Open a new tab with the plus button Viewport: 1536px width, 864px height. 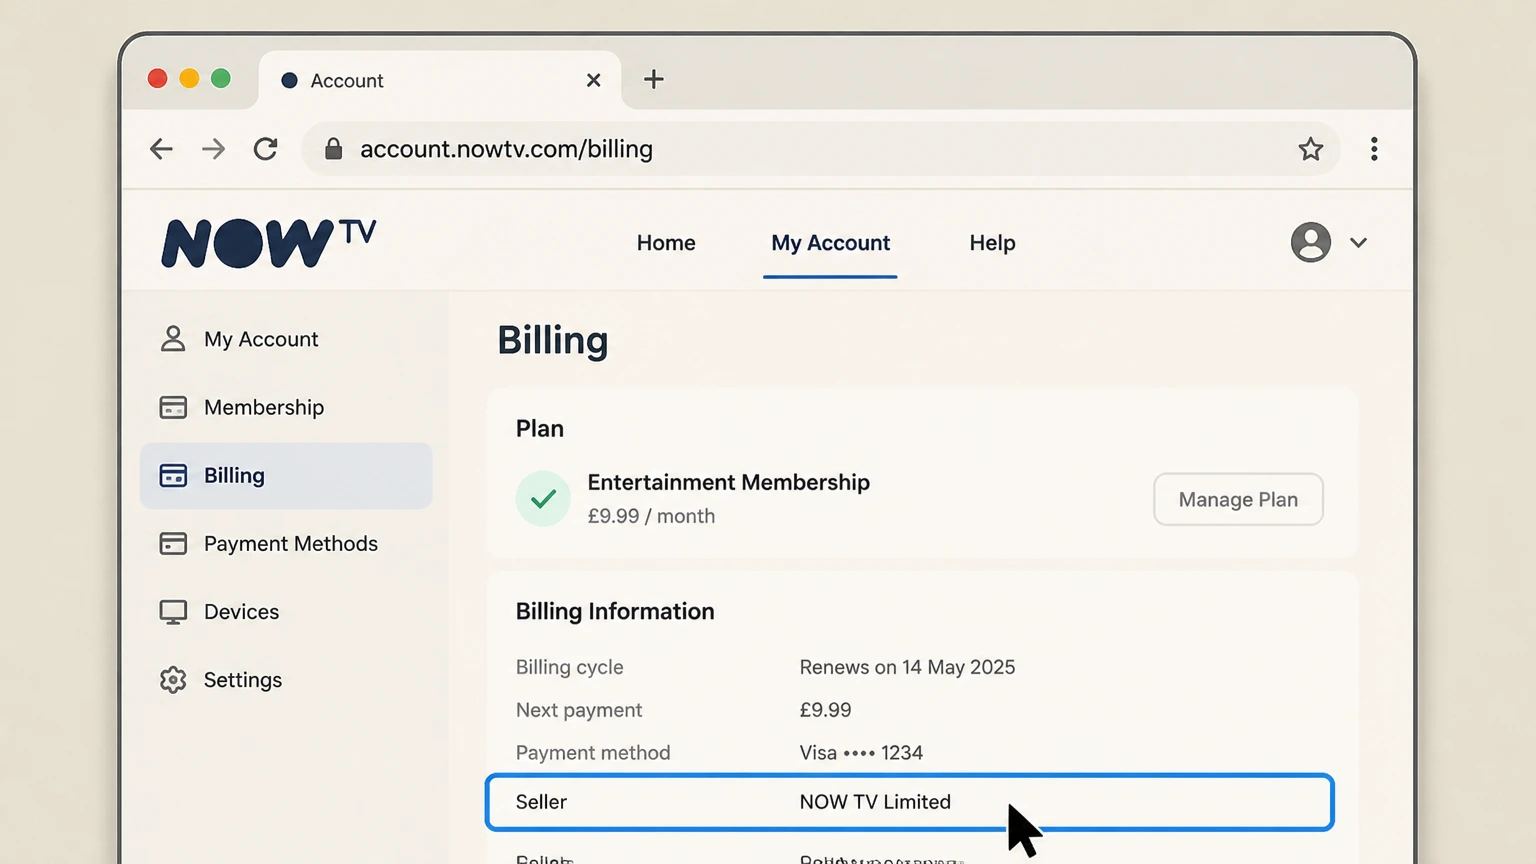pos(653,79)
